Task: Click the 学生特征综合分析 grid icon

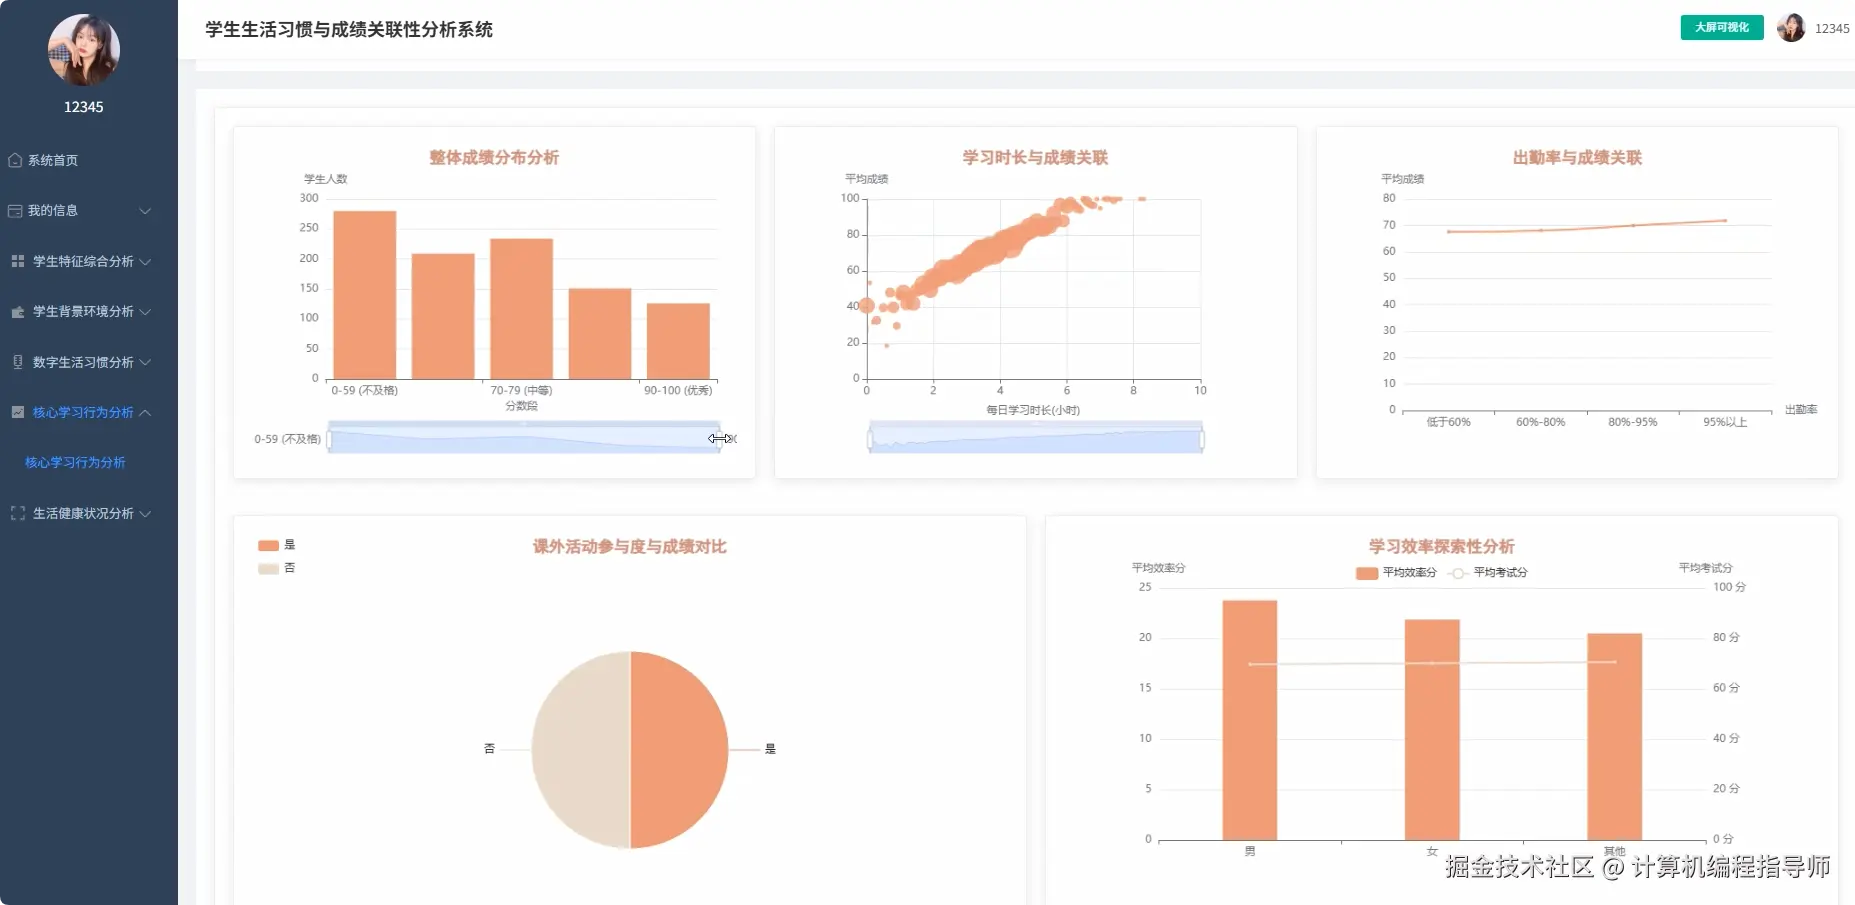Action: click(17, 261)
